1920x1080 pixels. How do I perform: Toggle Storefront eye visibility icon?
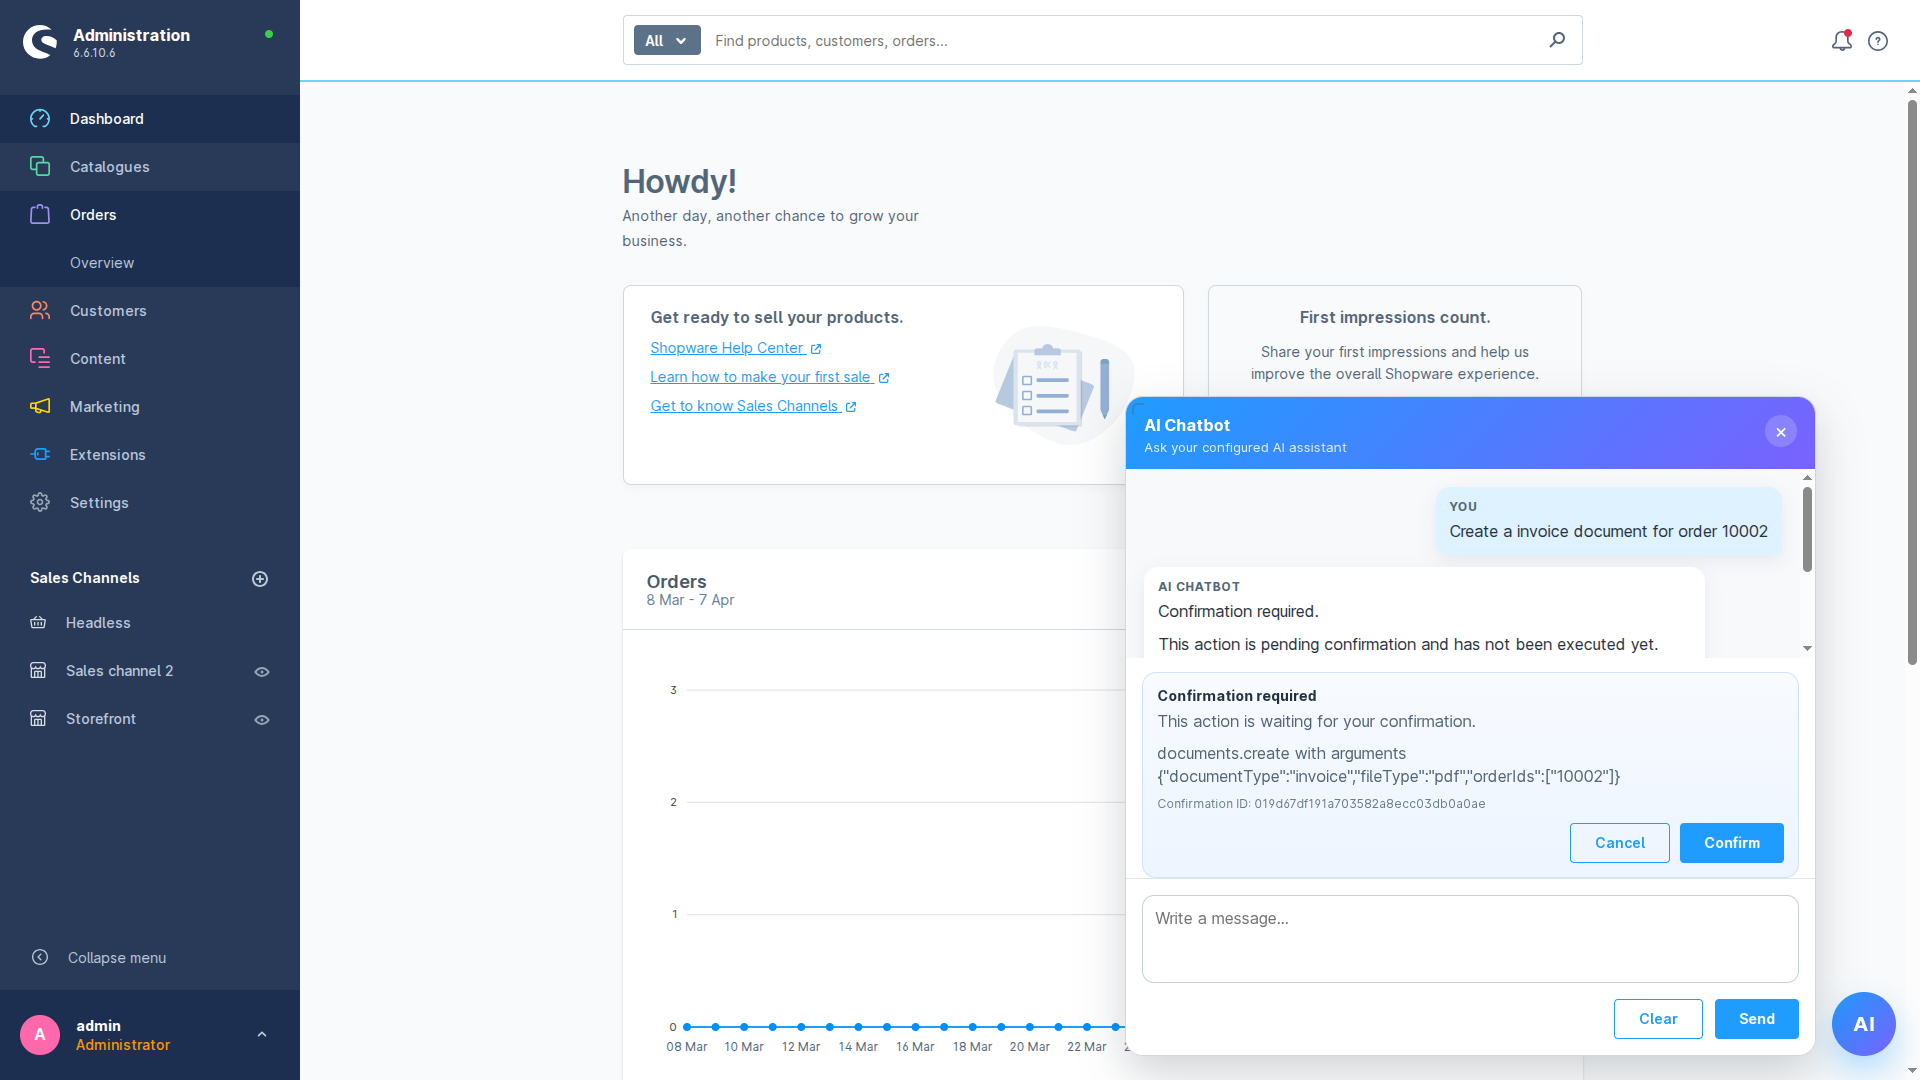[x=262, y=720]
